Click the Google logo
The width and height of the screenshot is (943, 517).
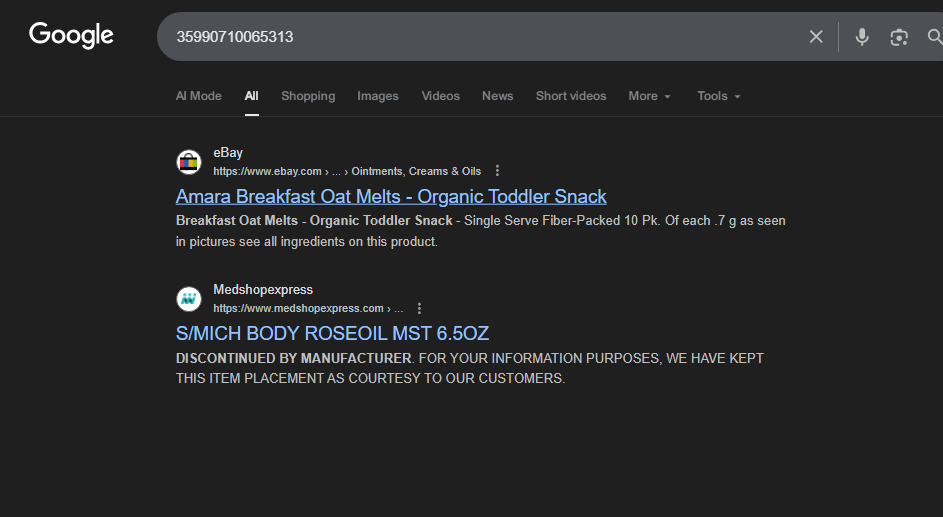[x=71, y=36]
